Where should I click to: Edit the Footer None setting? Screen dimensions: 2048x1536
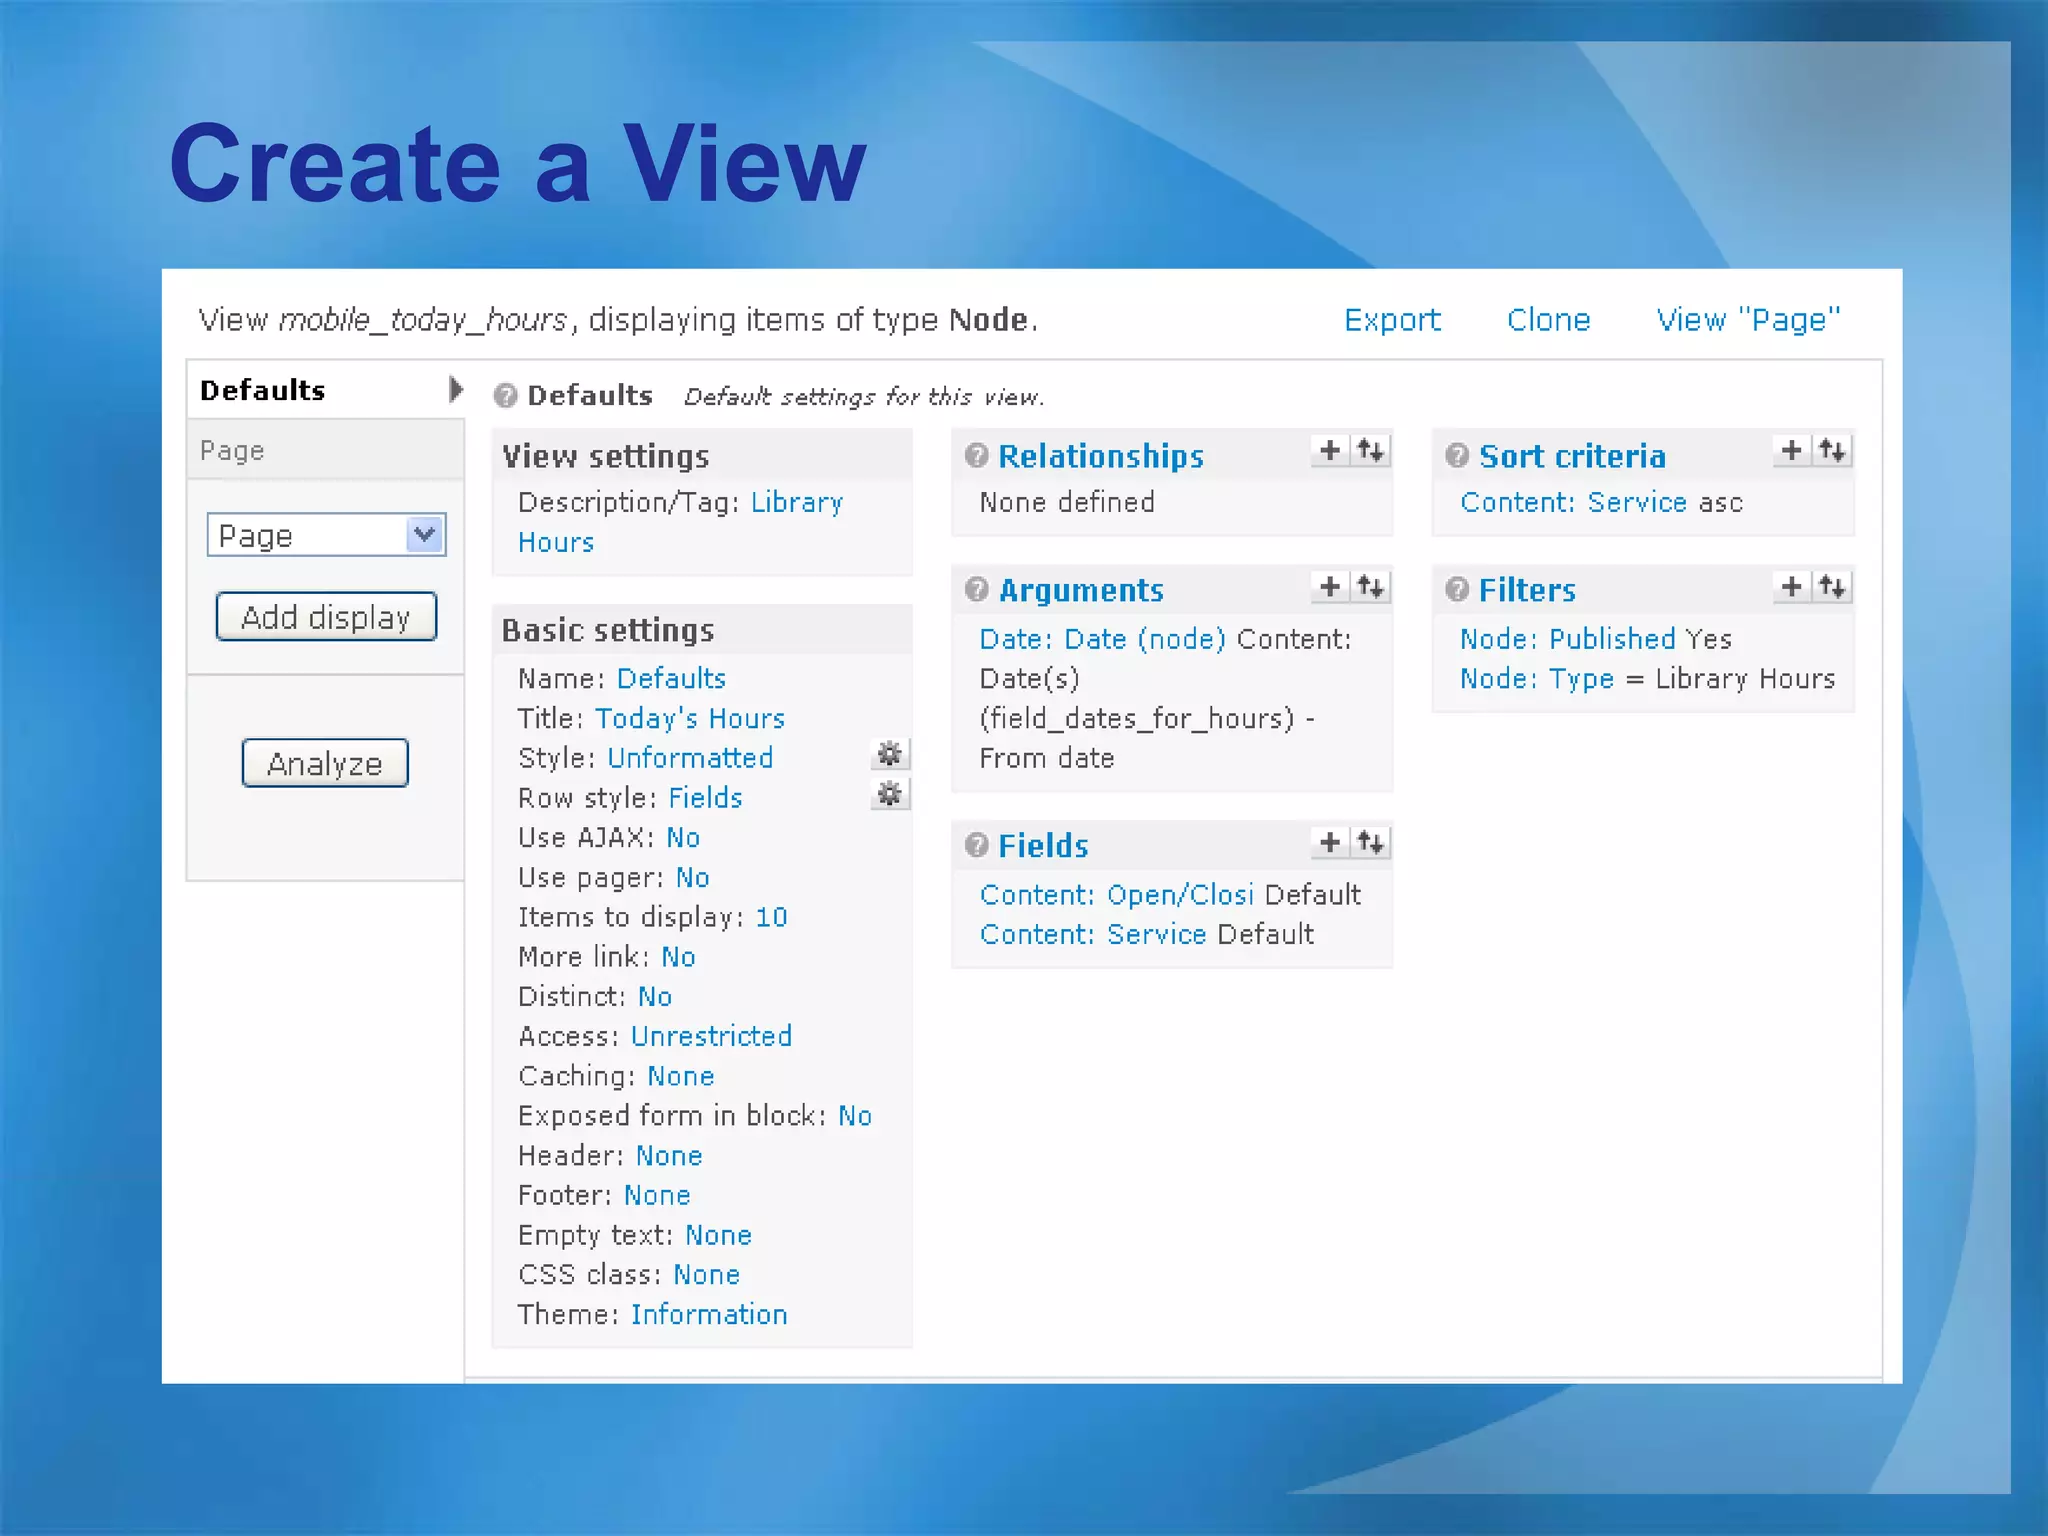(x=657, y=1195)
